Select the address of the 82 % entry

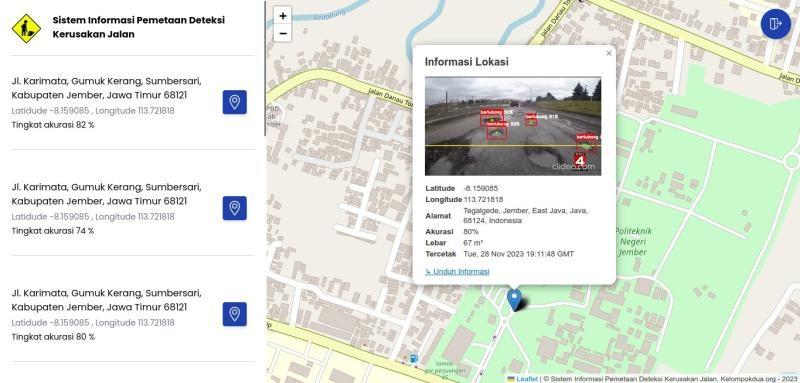107,88
